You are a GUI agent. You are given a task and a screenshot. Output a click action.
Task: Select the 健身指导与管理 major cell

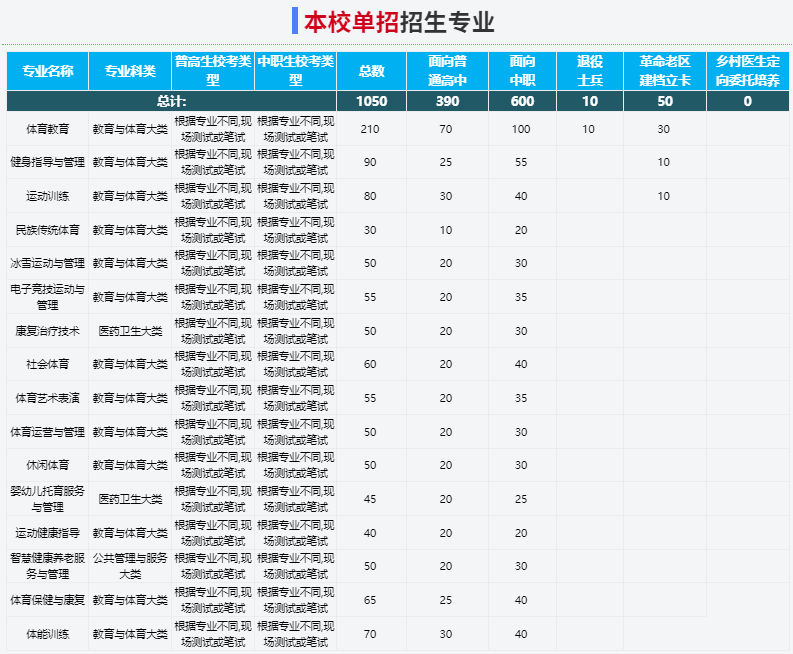tap(47, 162)
